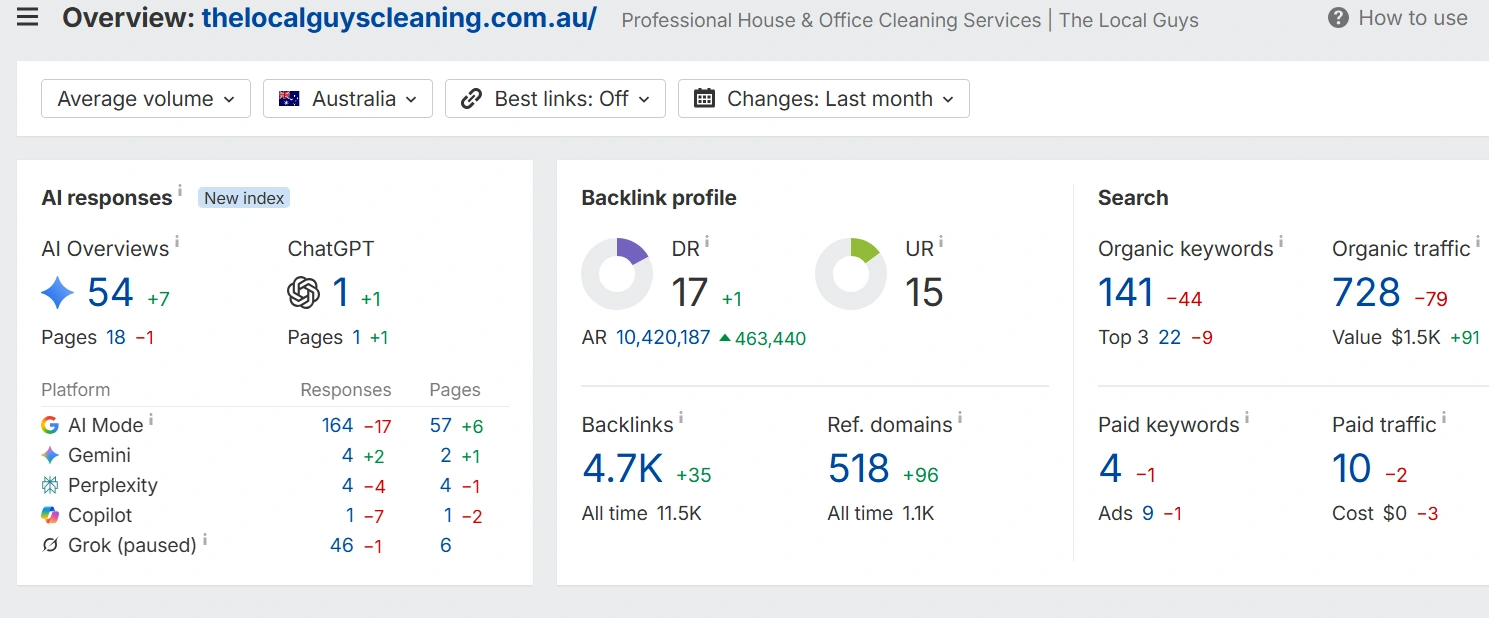The width and height of the screenshot is (1489, 618).
Task: Open AI Mode pages value 57
Action: pyautogui.click(x=441, y=425)
